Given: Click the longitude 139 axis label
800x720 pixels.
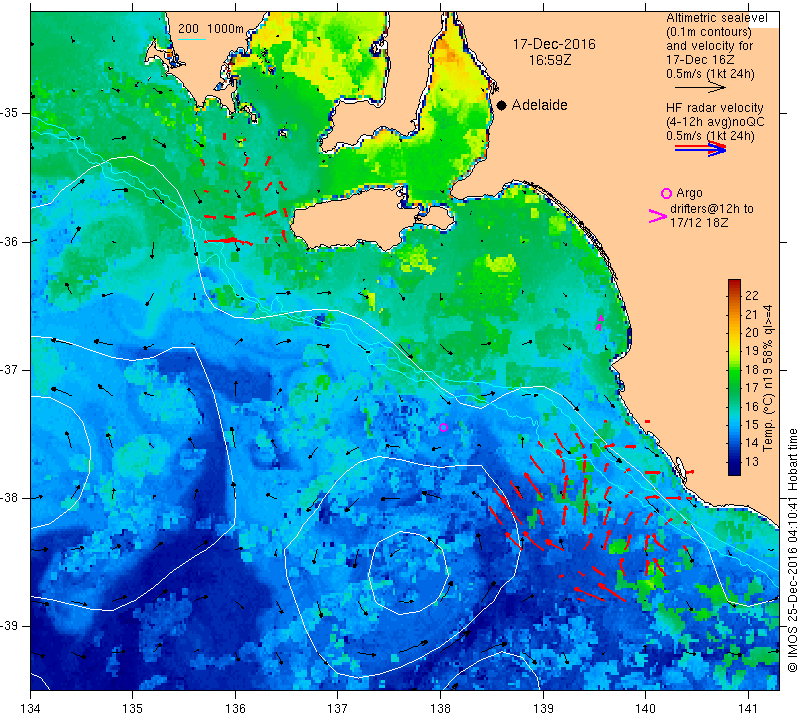Looking at the screenshot, I should [543, 709].
